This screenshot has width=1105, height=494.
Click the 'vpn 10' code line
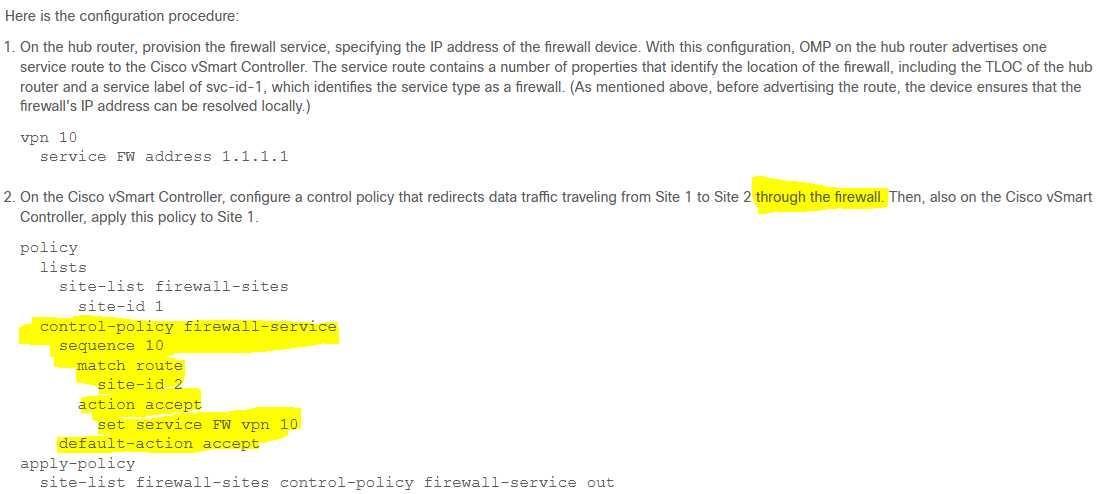[x=49, y=137]
